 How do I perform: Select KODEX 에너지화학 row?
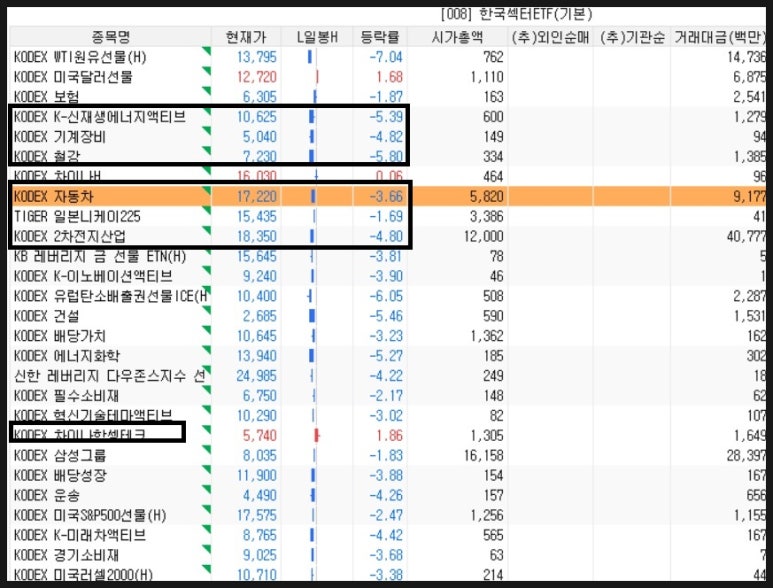pos(387,356)
